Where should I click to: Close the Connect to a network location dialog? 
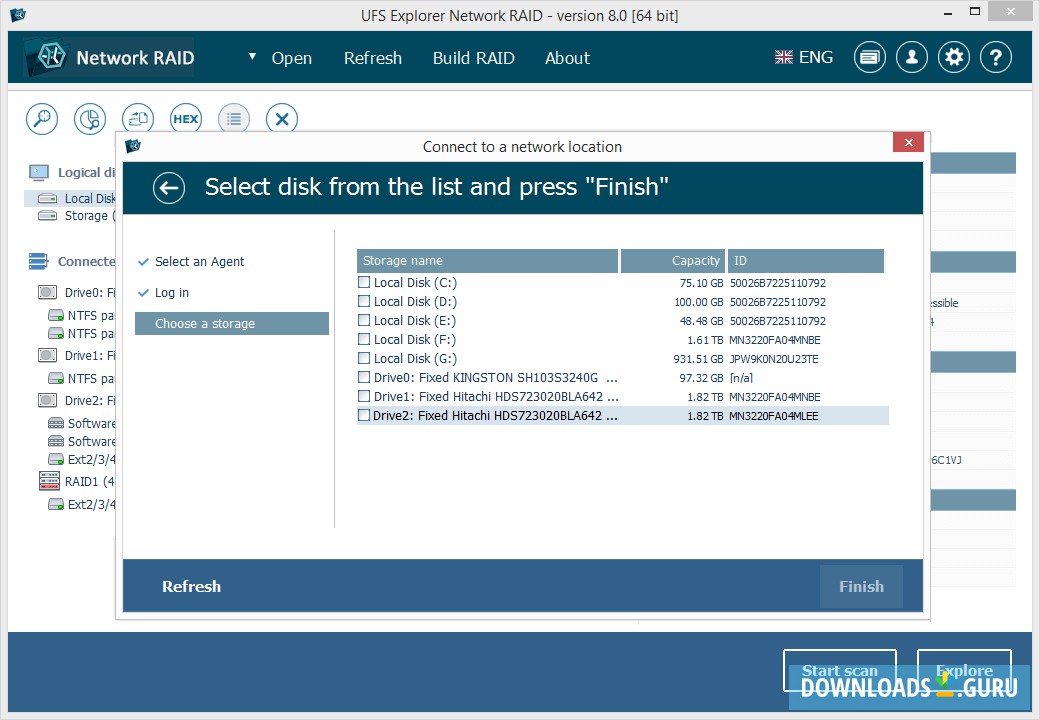click(x=908, y=143)
